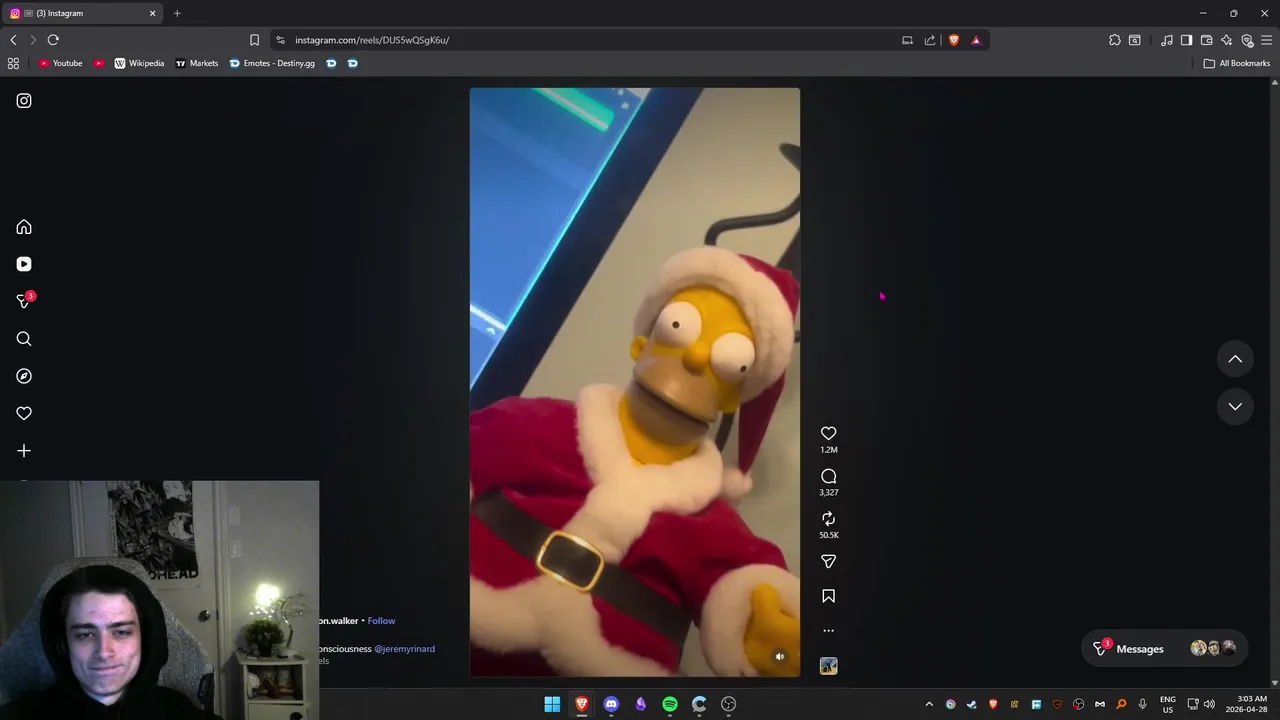Close the Instagram tab
Image resolution: width=1280 pixels, height=720 pixels.
tap(153, 13)
